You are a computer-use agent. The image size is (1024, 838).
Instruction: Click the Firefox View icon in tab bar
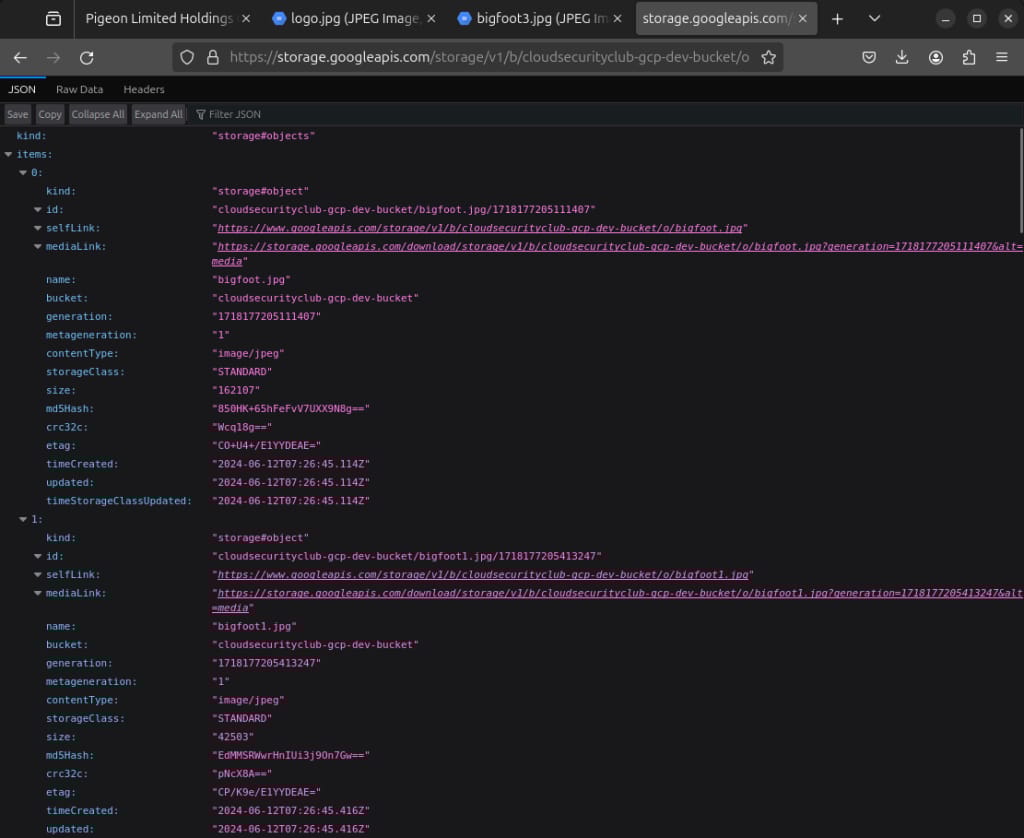53,19
